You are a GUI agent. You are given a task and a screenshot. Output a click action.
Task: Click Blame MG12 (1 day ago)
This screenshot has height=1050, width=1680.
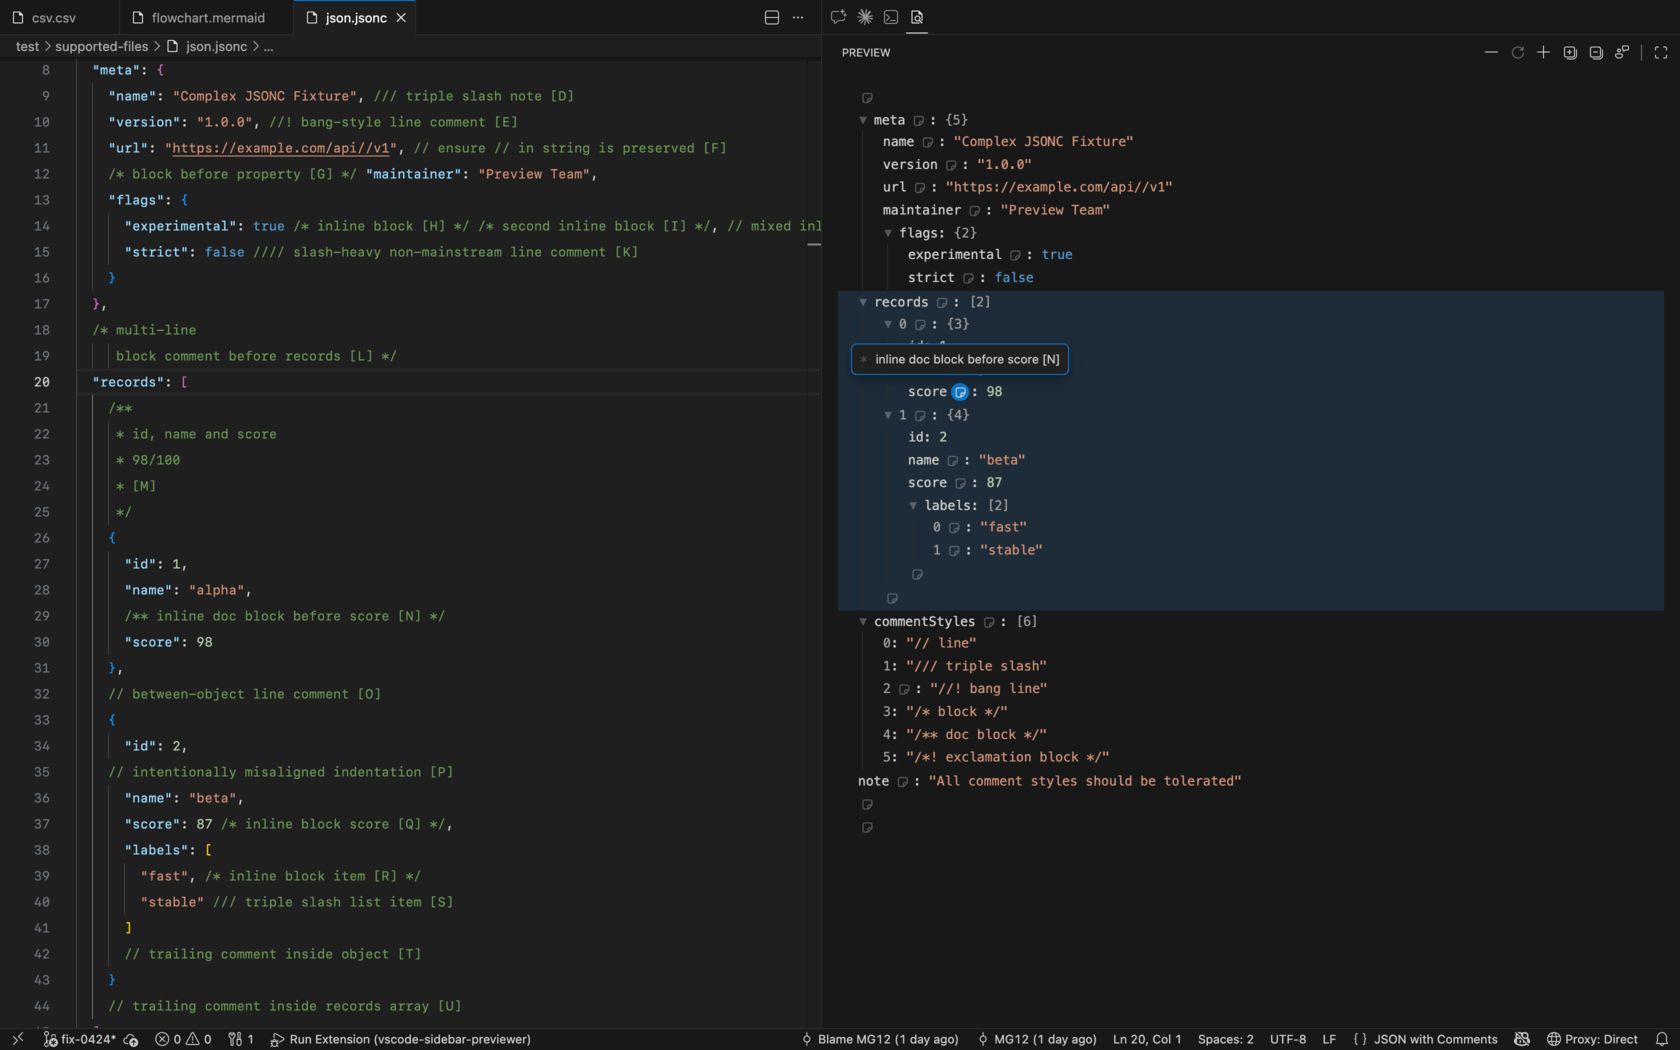[879, 1039]
